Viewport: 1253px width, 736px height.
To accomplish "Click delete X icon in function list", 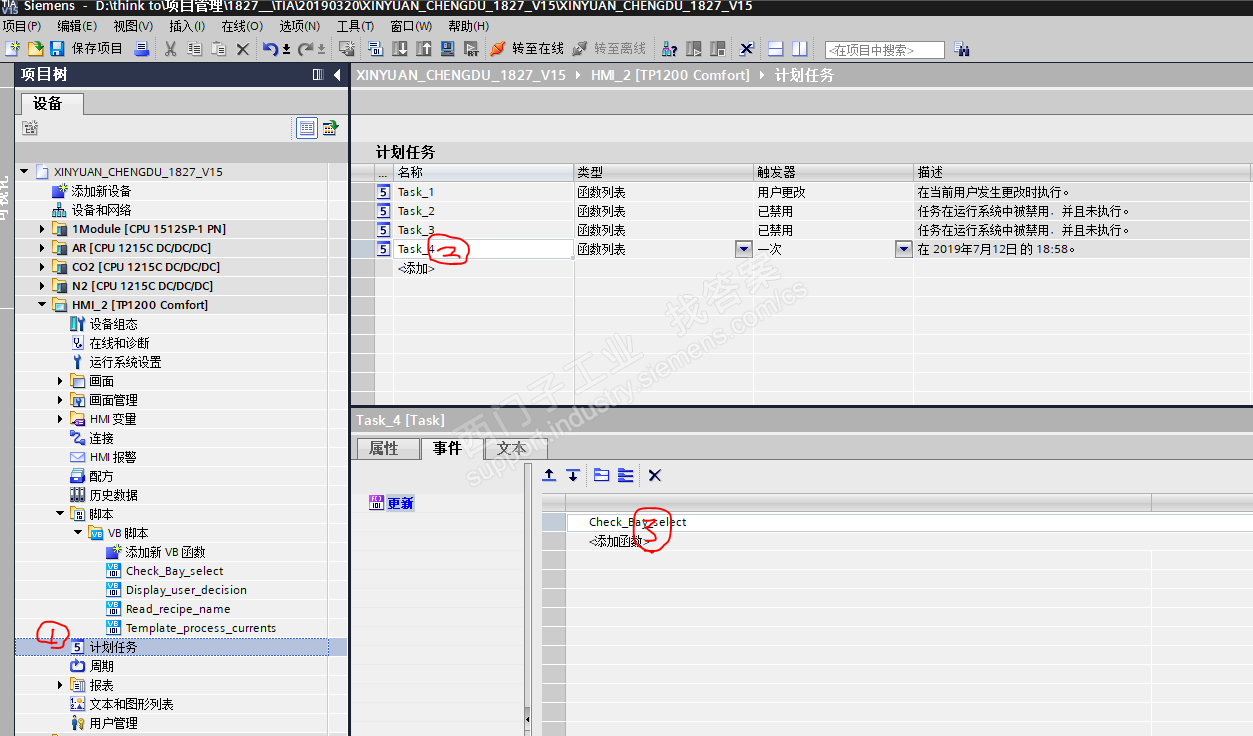I will [655, 475].
